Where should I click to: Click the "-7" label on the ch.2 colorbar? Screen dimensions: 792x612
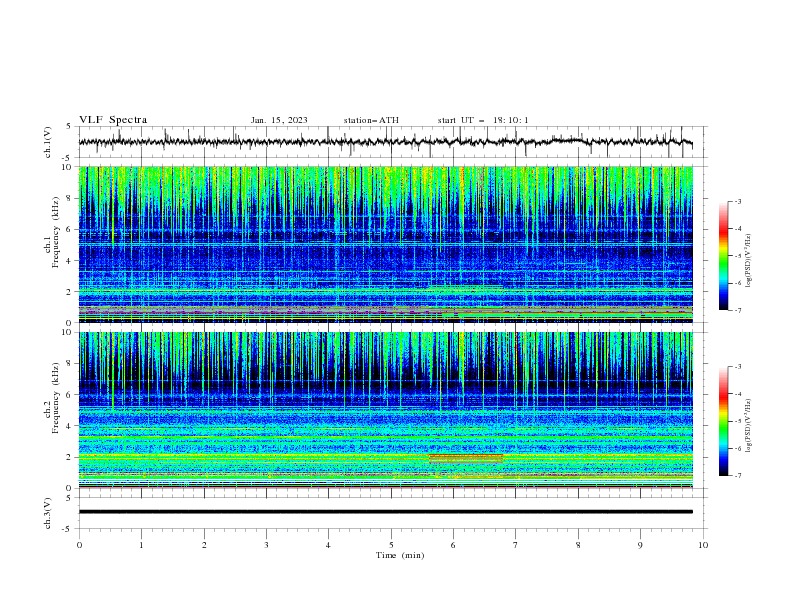(x=737, y=476)
